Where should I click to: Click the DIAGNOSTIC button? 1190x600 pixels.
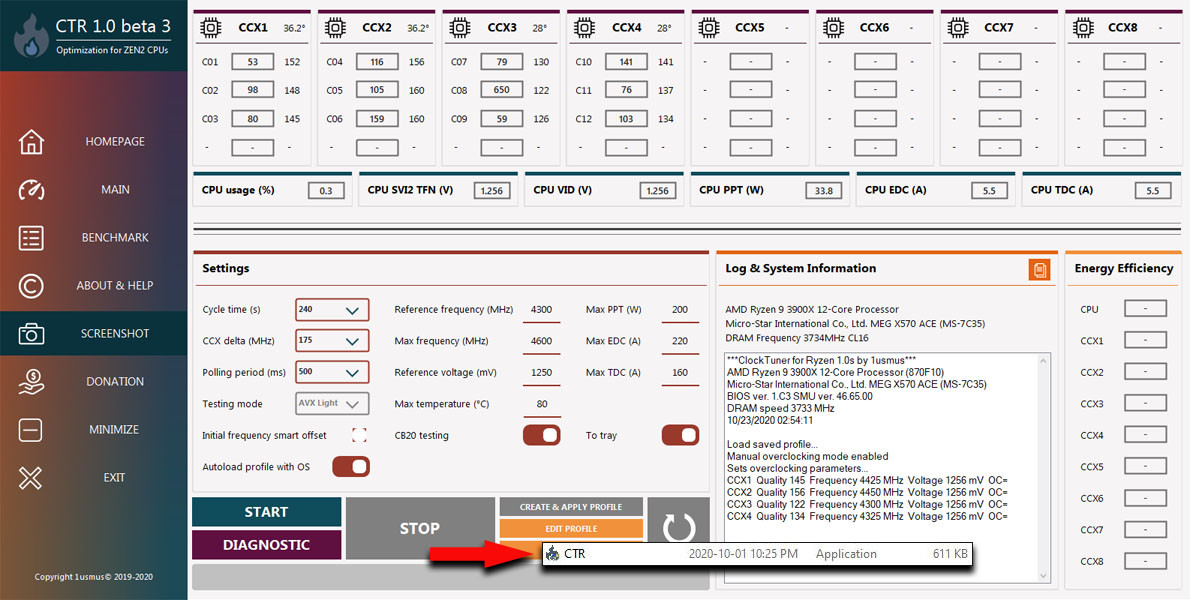[266, 545]
